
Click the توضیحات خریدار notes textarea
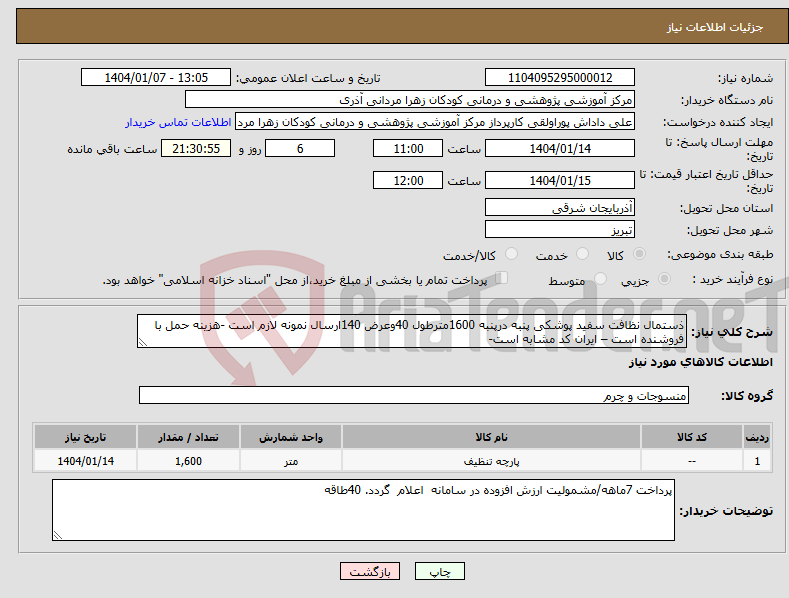pyautogui.click(x=363, y=510)
